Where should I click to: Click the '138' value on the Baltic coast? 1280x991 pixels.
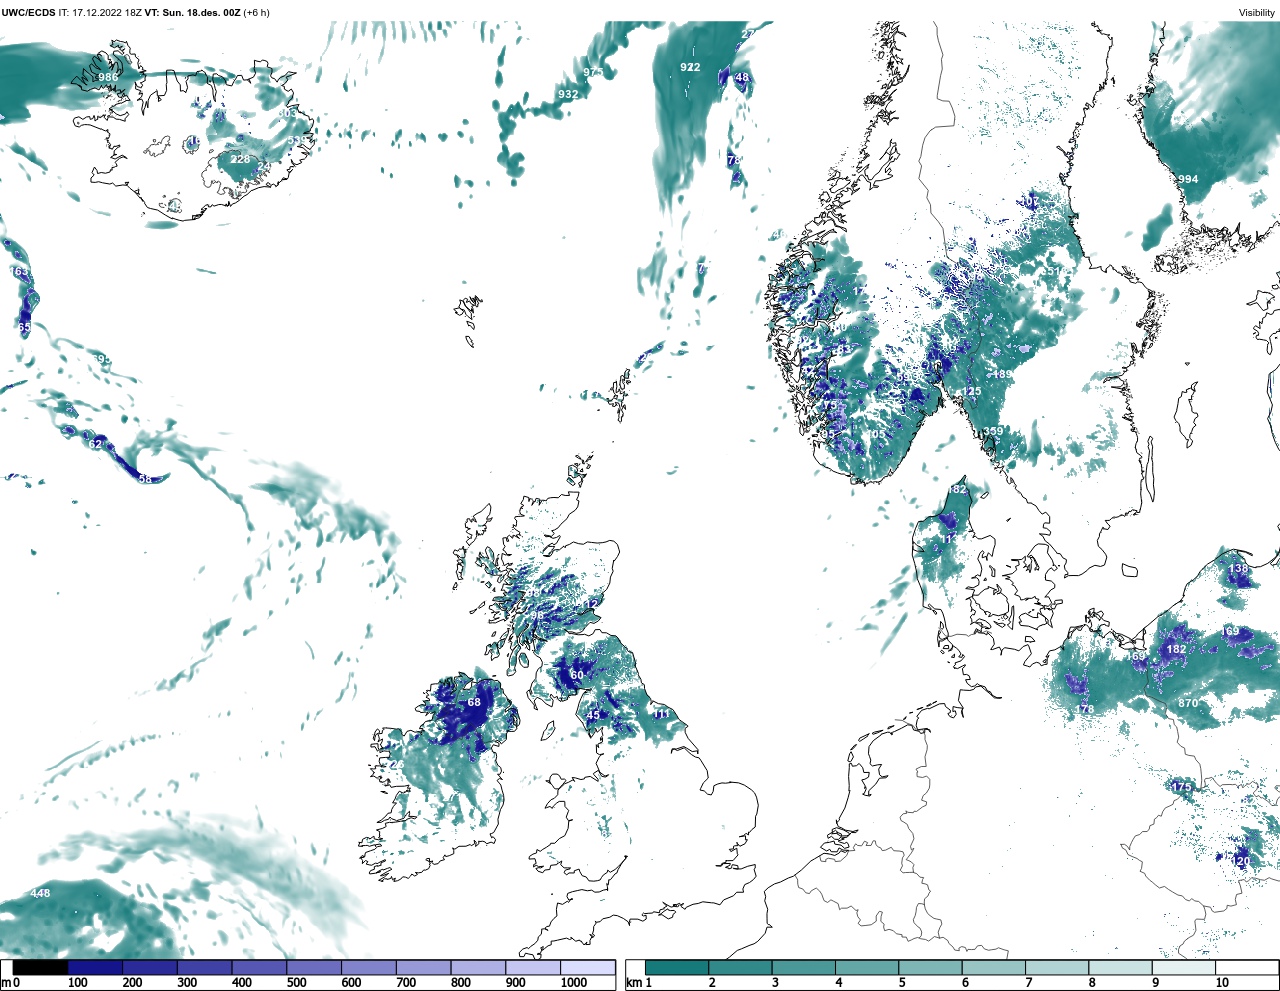(x=1238, y=569)
